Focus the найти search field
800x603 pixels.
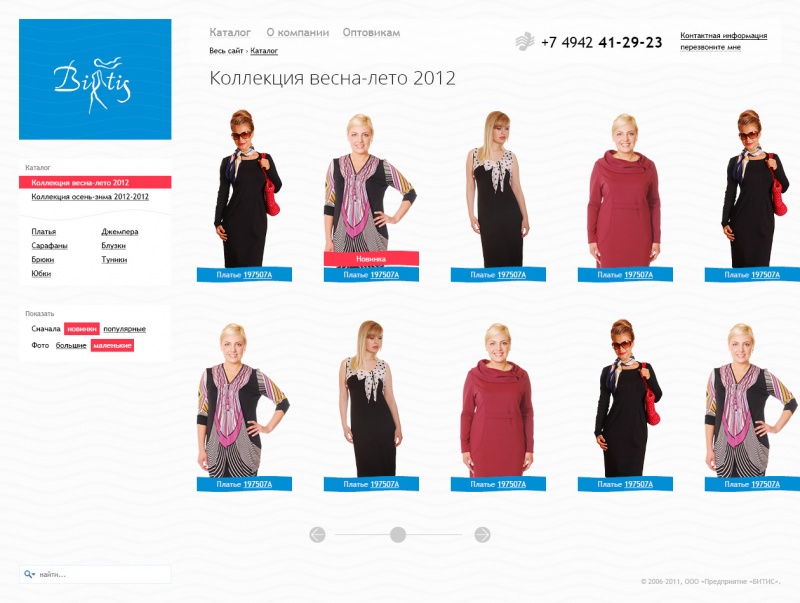tap(95, 574)
